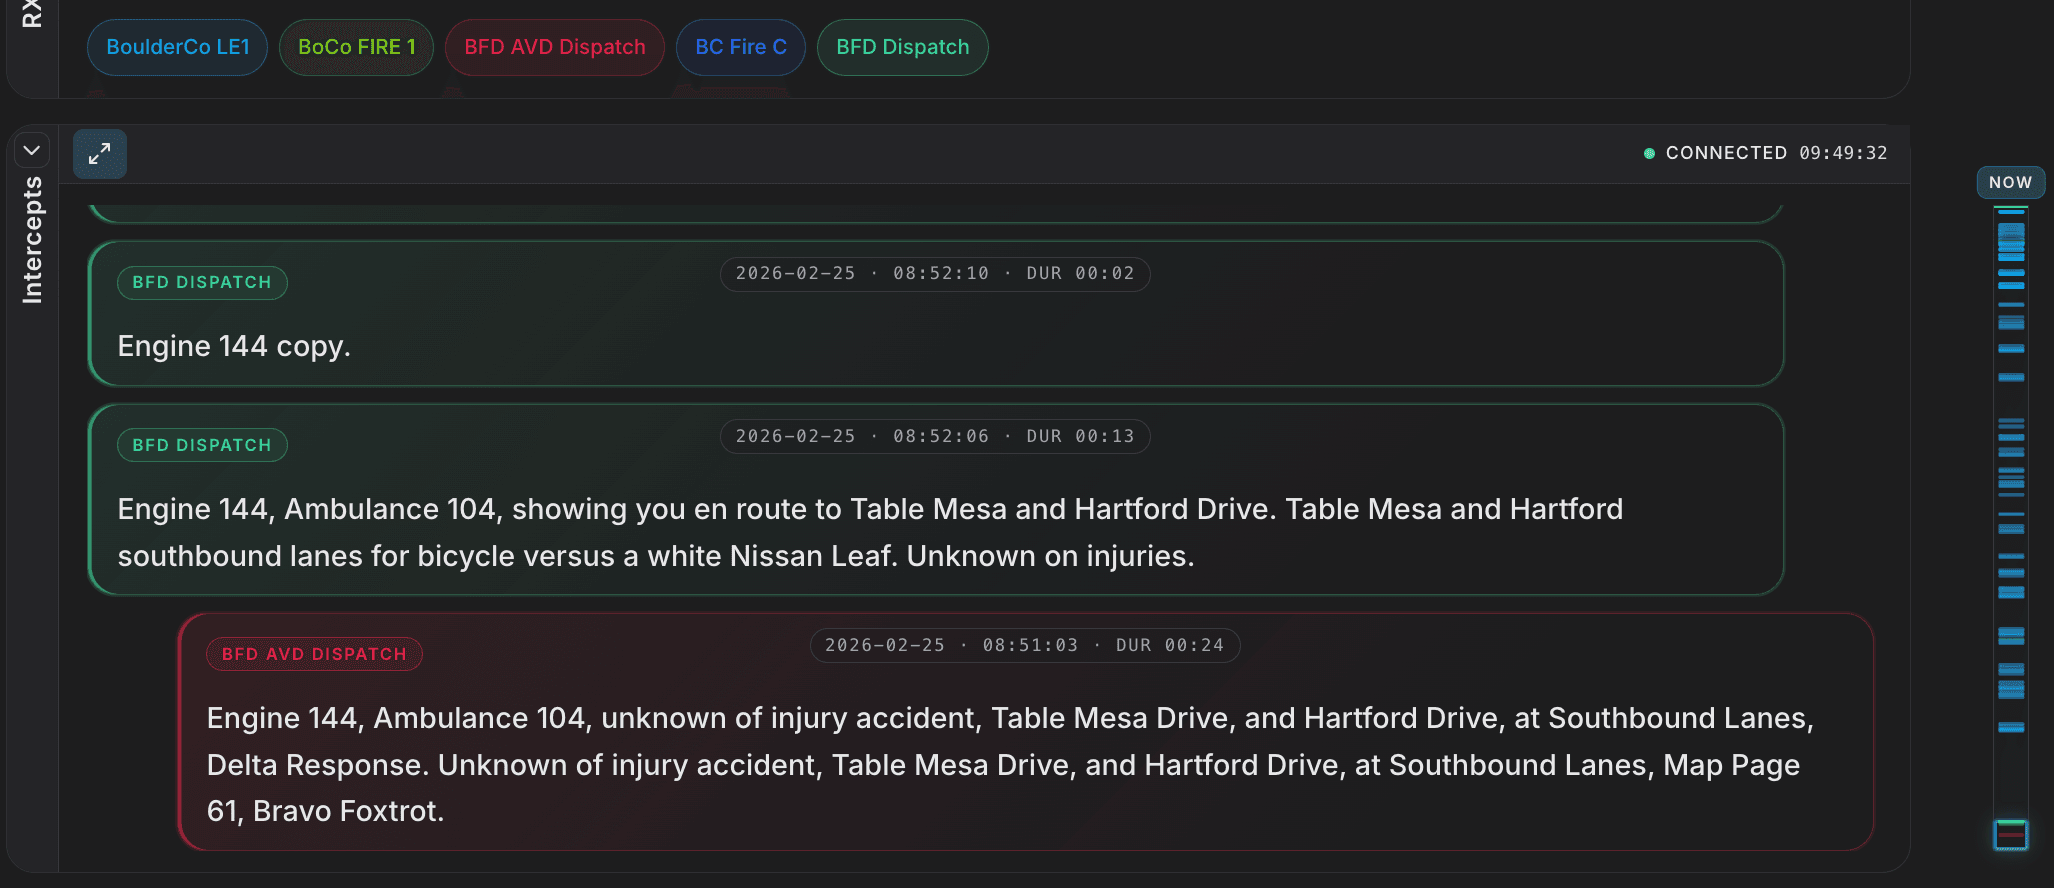Screen dimensions: 2054x888
Task: Click the topmost blue timeline marker under NOW
Action: pyautogui.click(x=2010, y=212)
